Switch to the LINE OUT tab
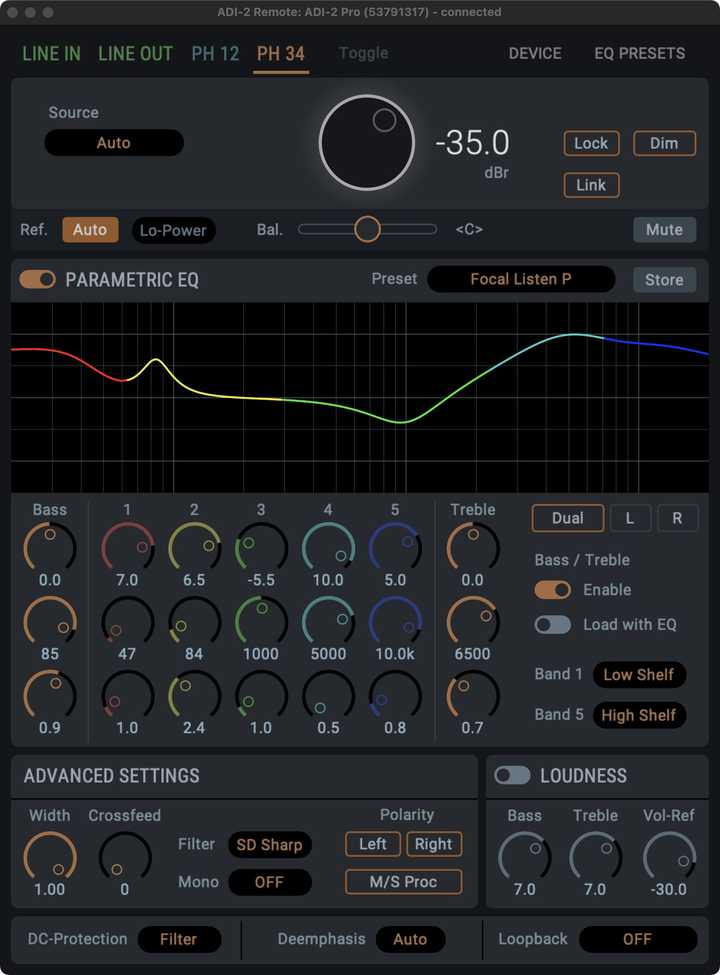 pos(136,53)
